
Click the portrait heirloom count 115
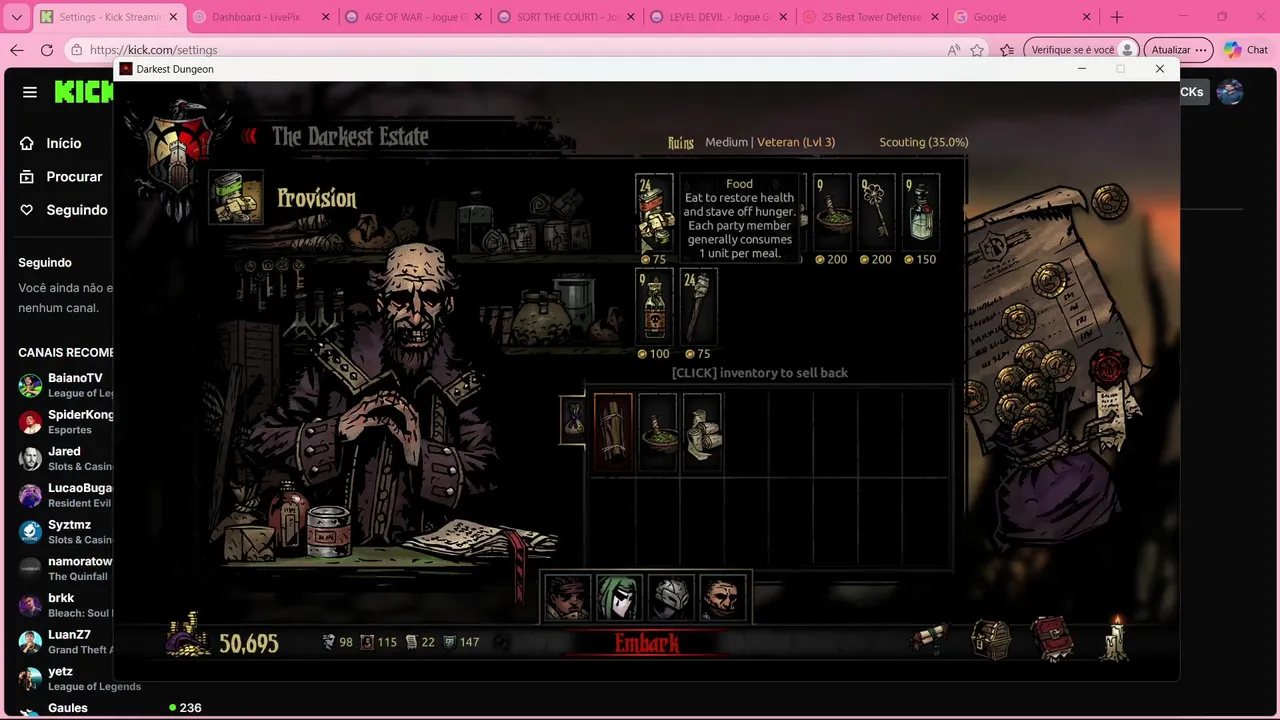379,642
